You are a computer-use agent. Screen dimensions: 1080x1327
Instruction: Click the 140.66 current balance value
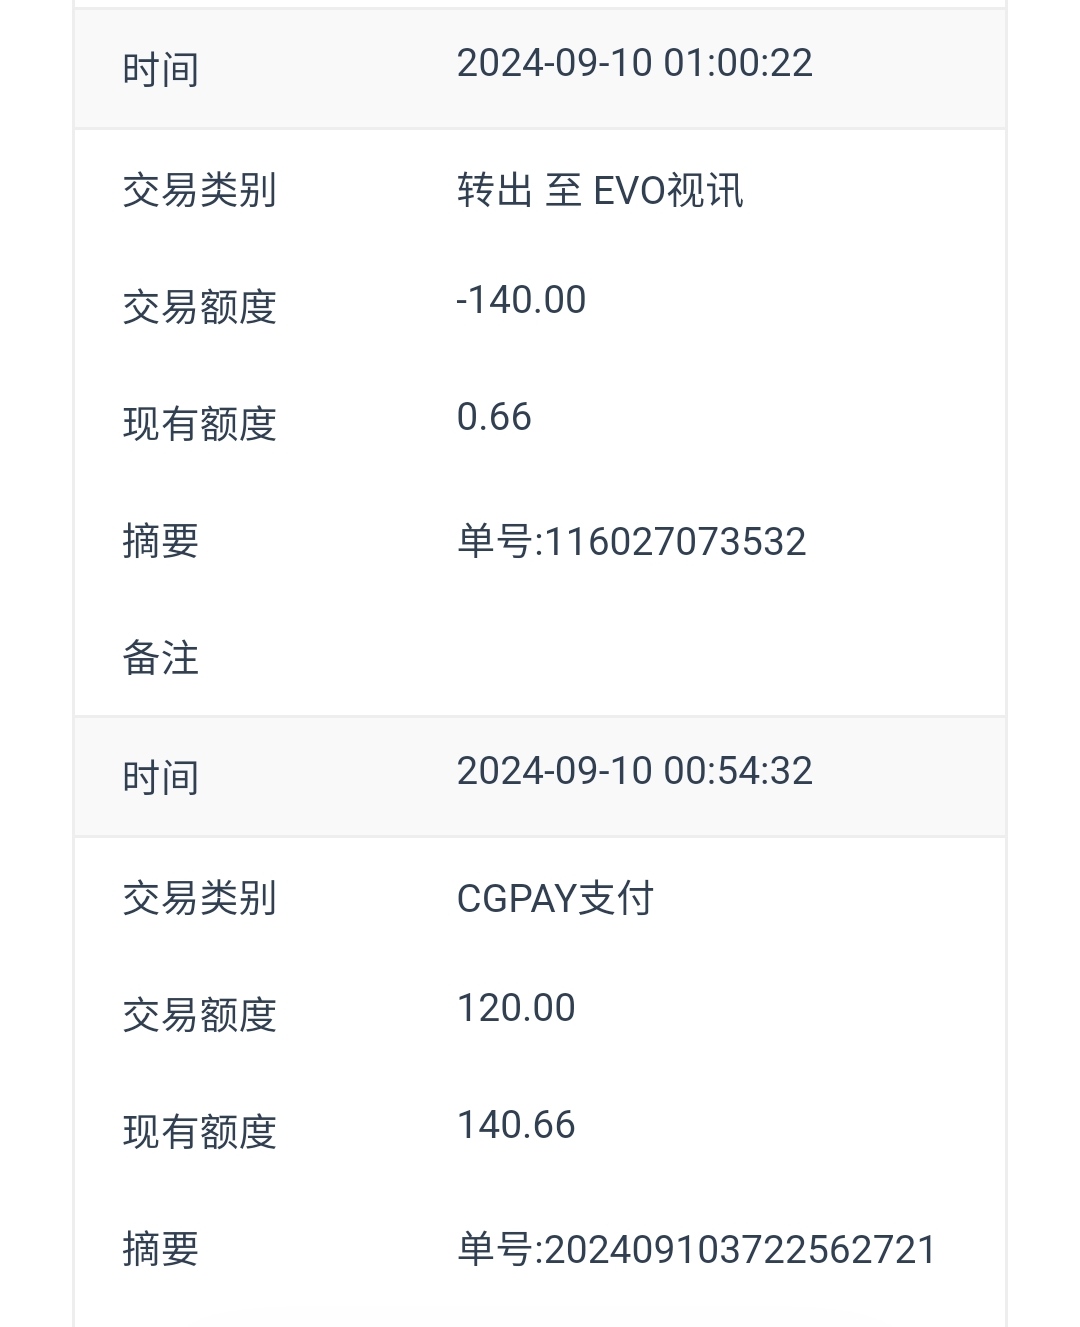point(516,1125)
